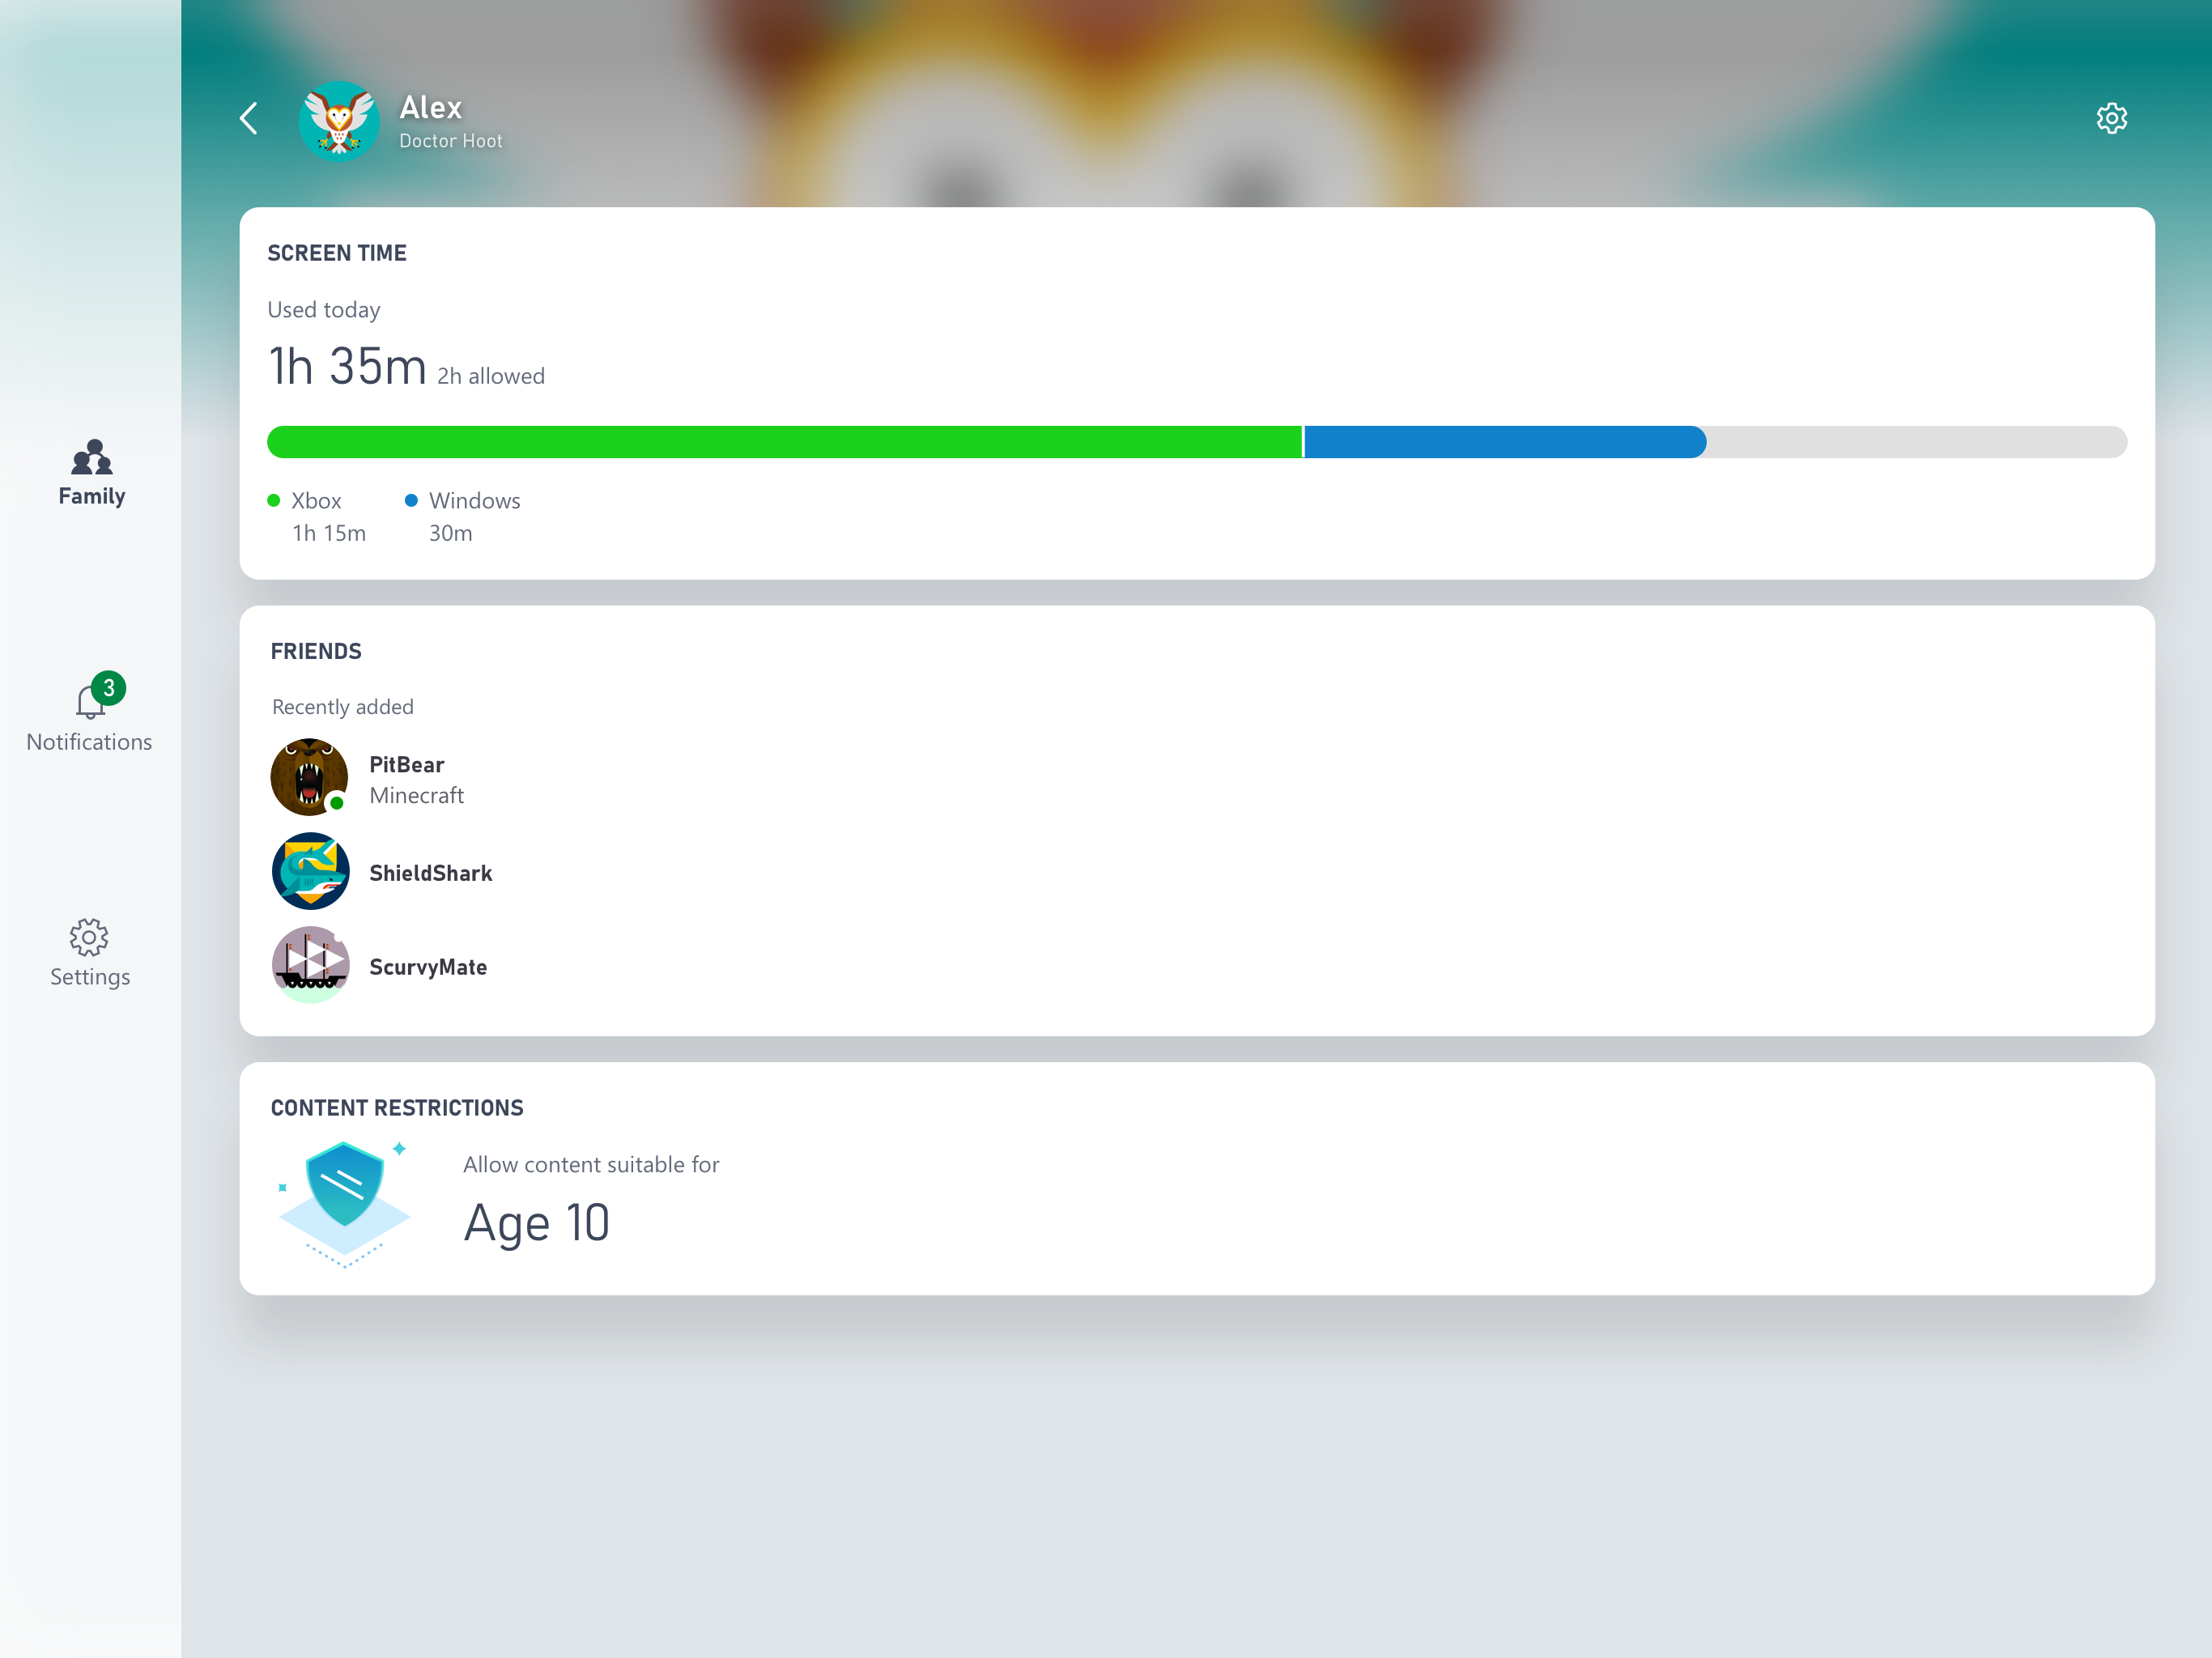Click the green Xbox segment of usage bar
Viewport: 2212px width, 1658px height.
(x=784, y=442)
